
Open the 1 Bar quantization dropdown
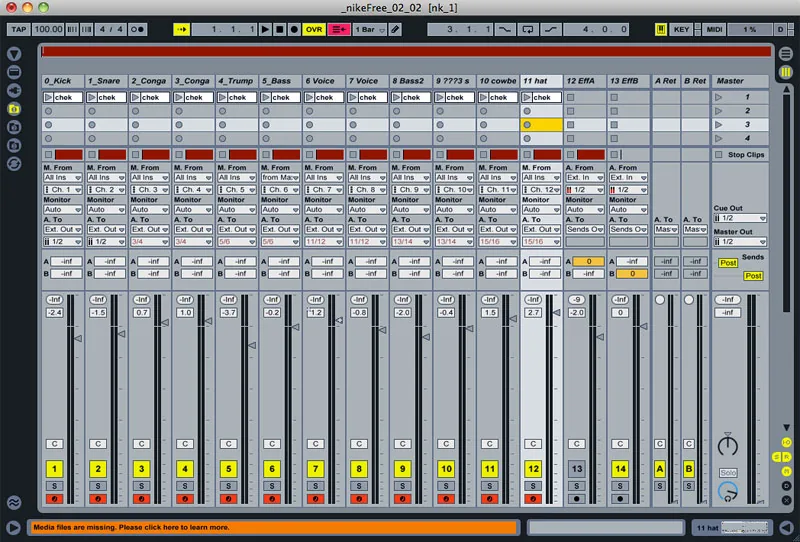click(369, 30)
